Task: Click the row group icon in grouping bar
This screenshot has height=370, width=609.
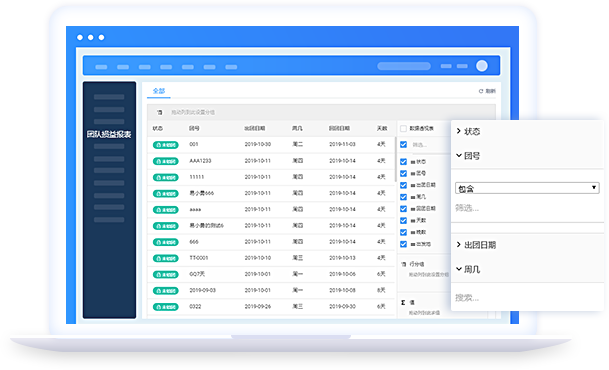Action: [159, 113]
